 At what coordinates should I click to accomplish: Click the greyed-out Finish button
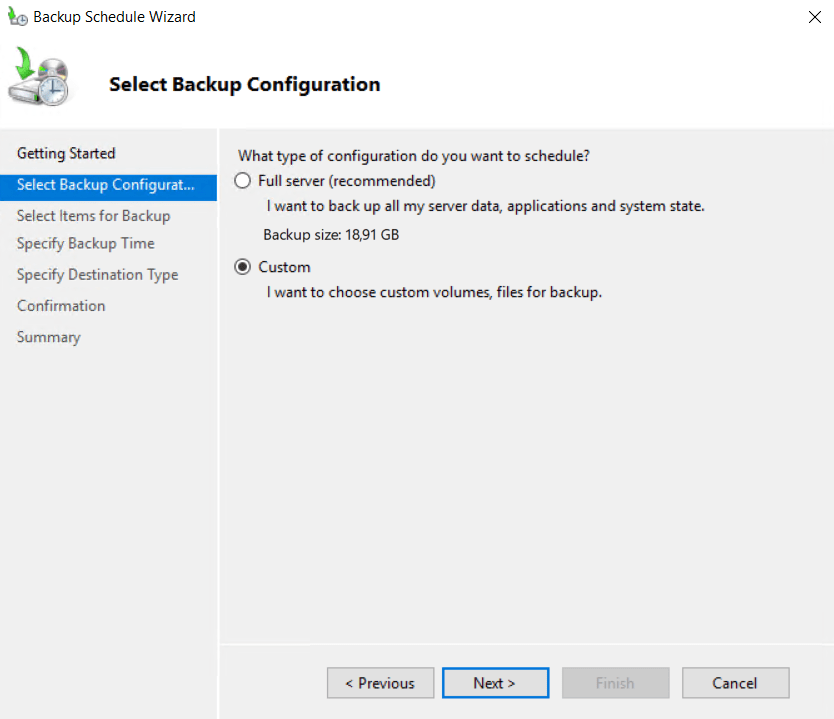point(615,683)
